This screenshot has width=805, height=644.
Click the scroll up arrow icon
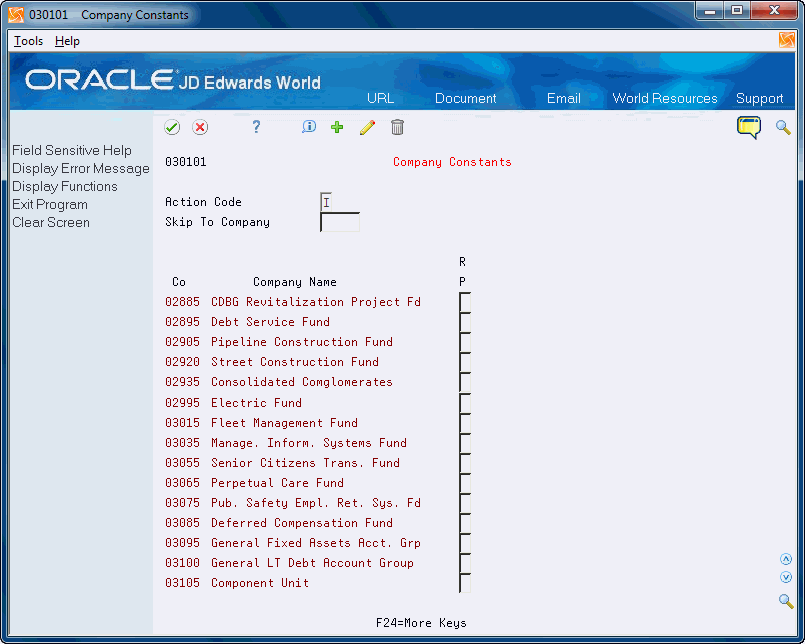[x=786, y=559]
